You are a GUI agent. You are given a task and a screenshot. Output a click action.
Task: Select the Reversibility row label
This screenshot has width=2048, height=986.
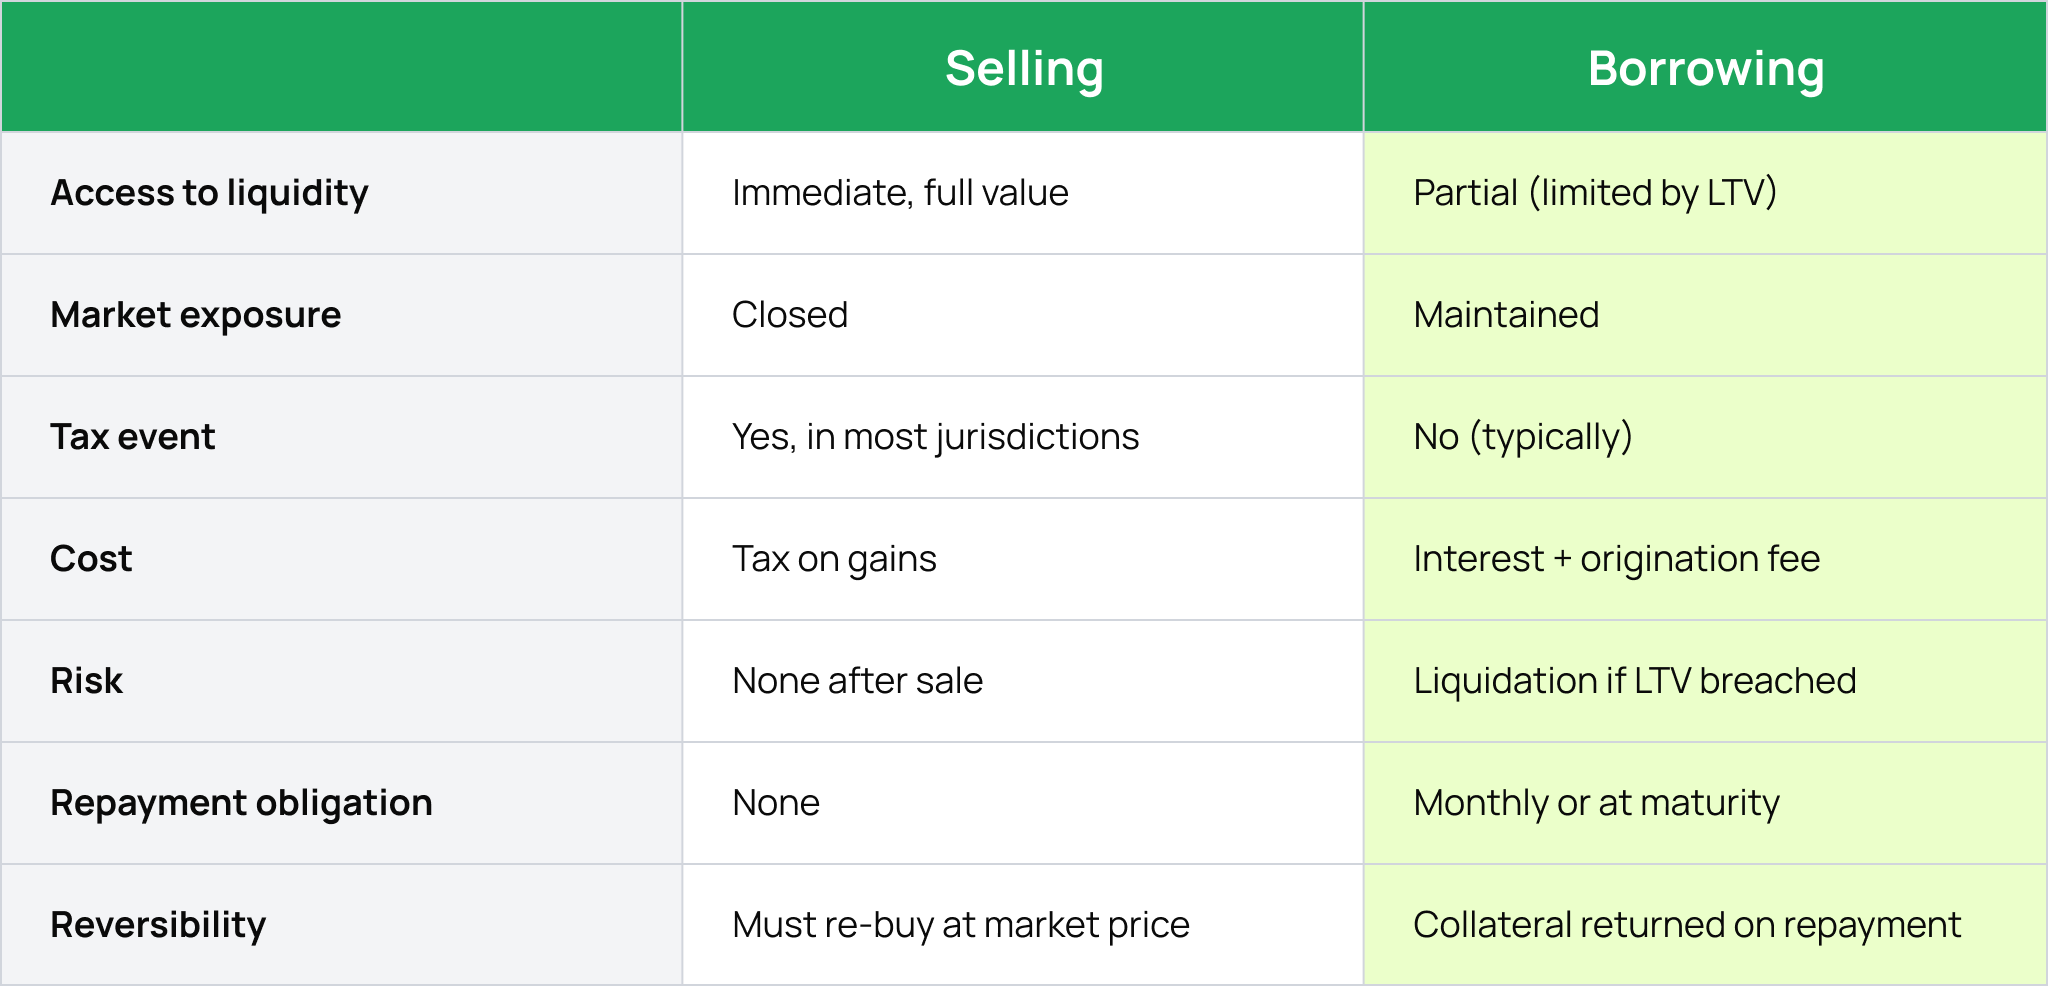[158, 925]
